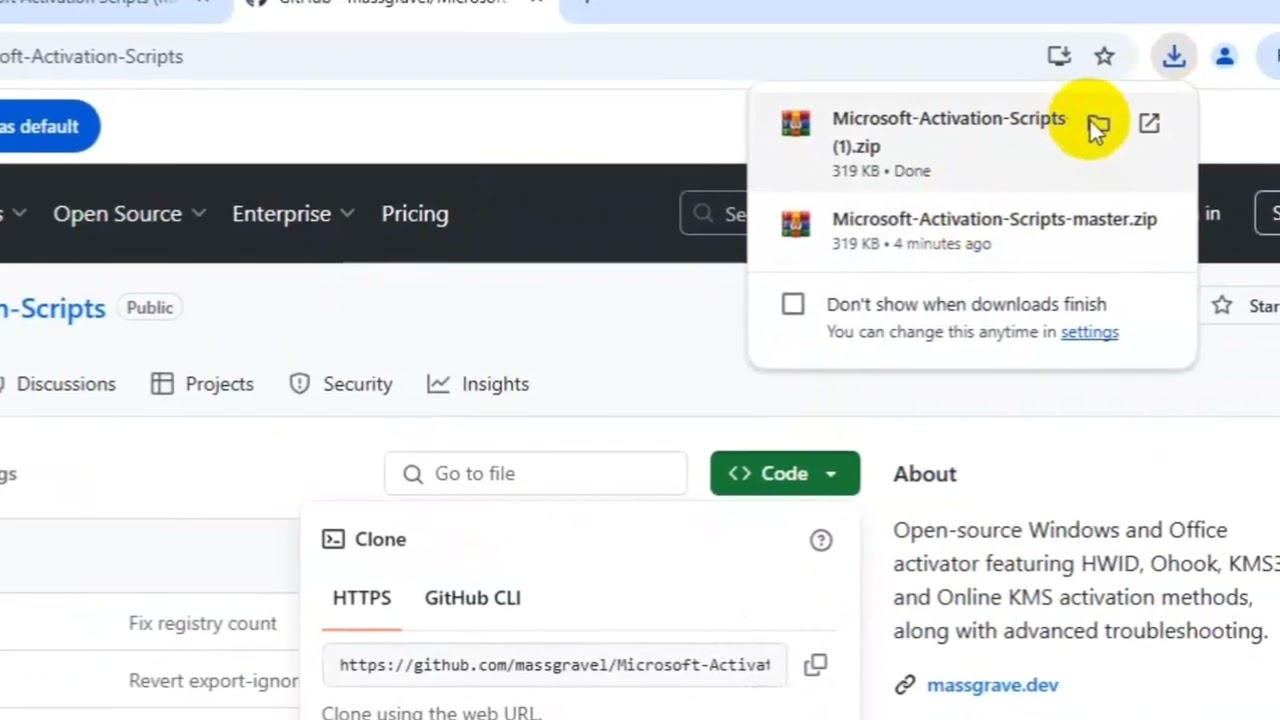Click the Star icon for the repository
The height and width of the screenshot is (720, 1280).
(x=1222, y=306)
